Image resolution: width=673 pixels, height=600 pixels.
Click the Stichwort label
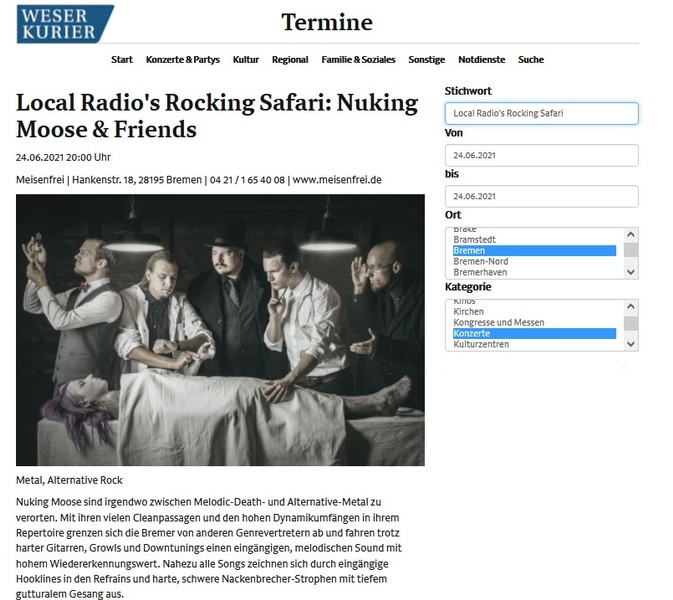coord(468,91)
